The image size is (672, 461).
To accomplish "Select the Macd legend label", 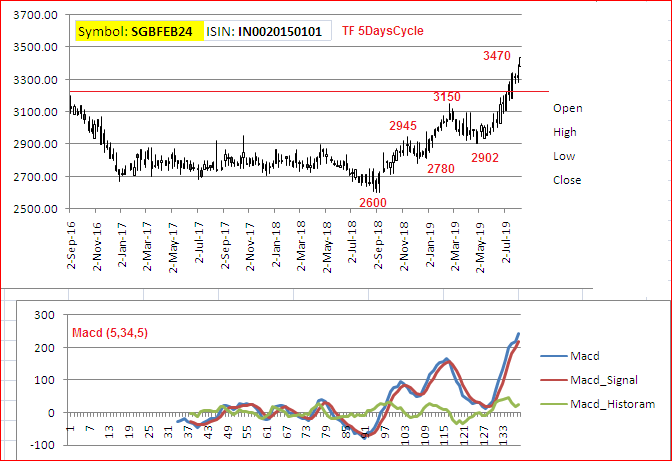I will [x=585, y=356].
